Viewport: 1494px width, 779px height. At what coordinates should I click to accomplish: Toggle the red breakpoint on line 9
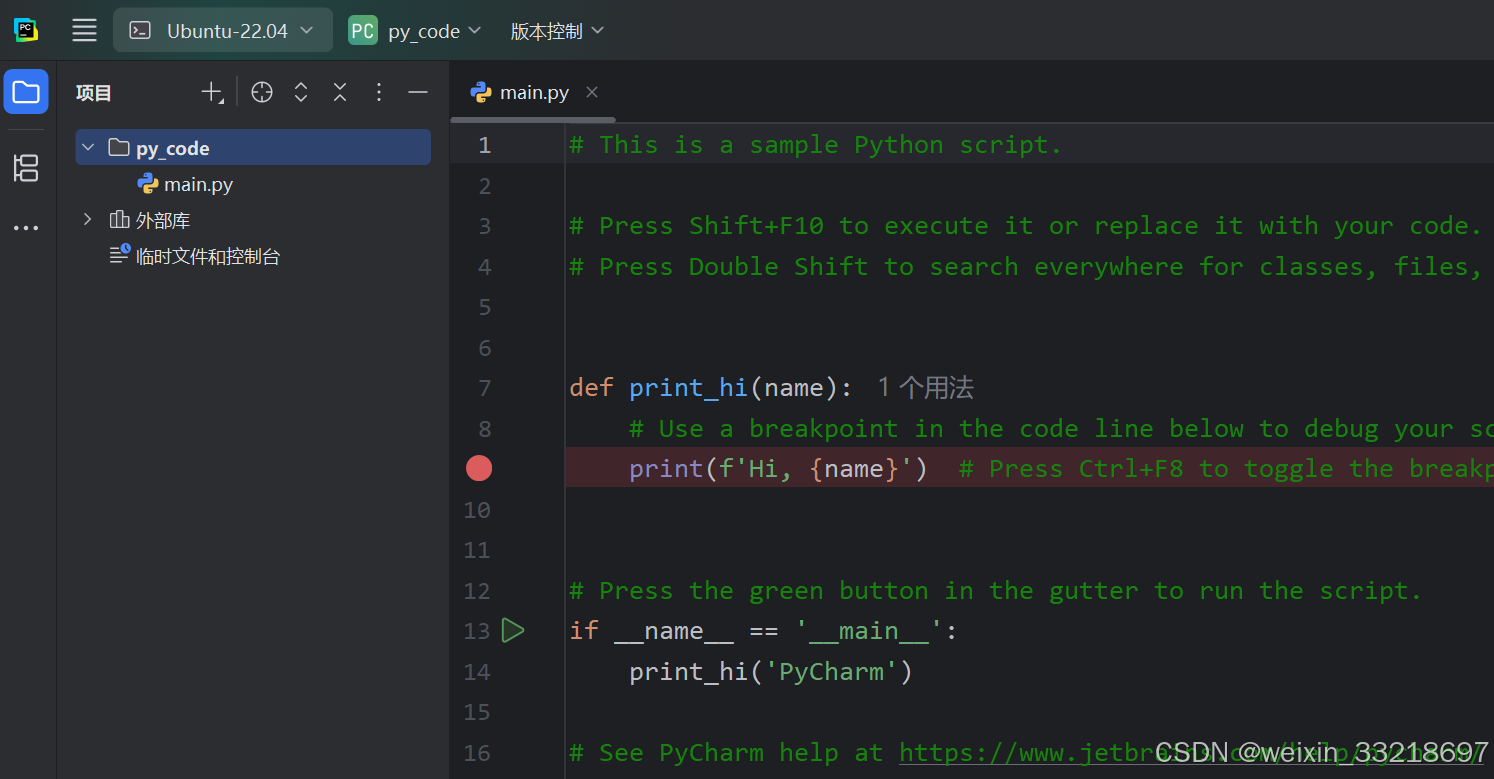[479, 468]
